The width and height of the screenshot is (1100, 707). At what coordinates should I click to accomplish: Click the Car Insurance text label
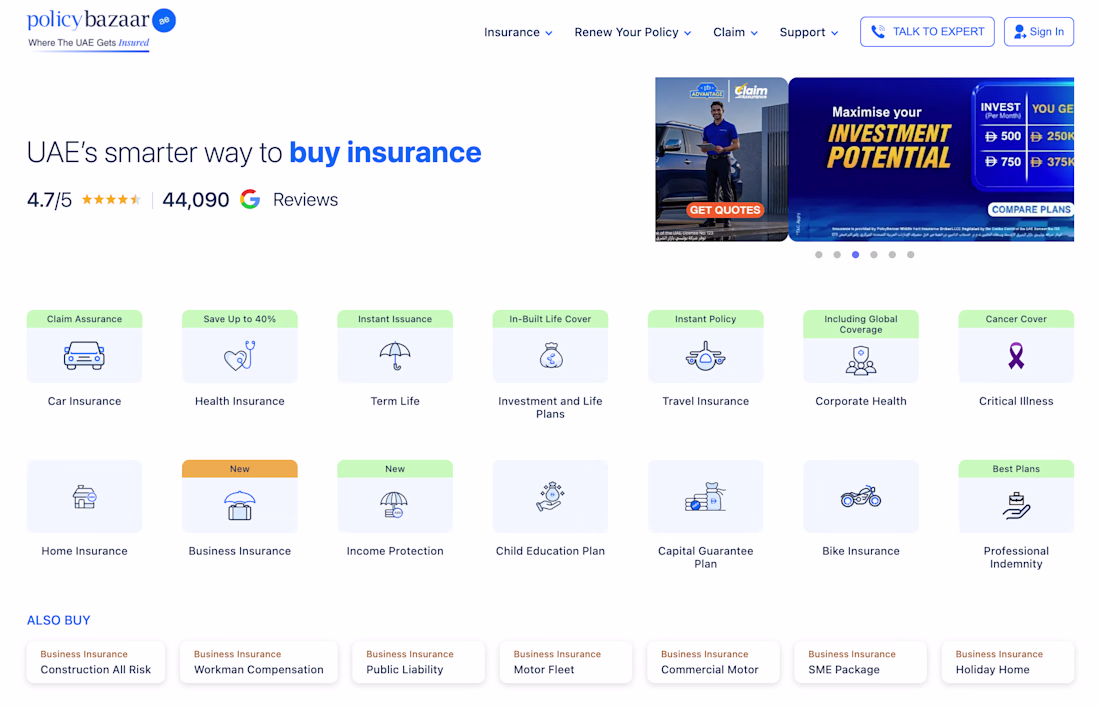(x=84, y=401)
